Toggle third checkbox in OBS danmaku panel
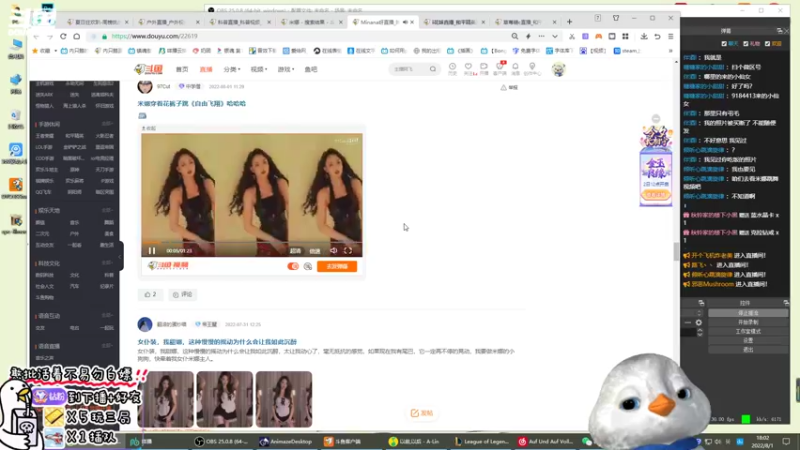The image size is (800, 450). 768,44
